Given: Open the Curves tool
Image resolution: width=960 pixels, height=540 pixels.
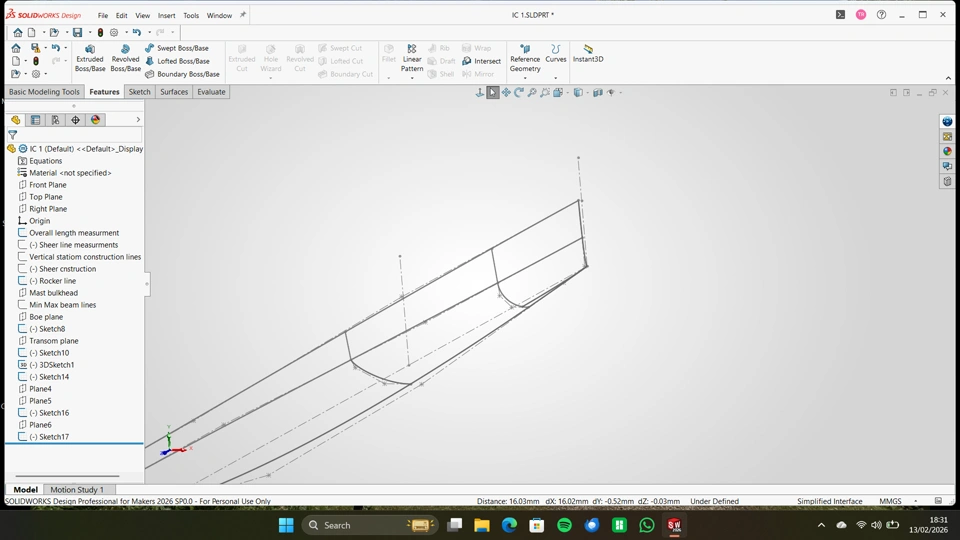Looking at the screenshot, I should (555, 54).
